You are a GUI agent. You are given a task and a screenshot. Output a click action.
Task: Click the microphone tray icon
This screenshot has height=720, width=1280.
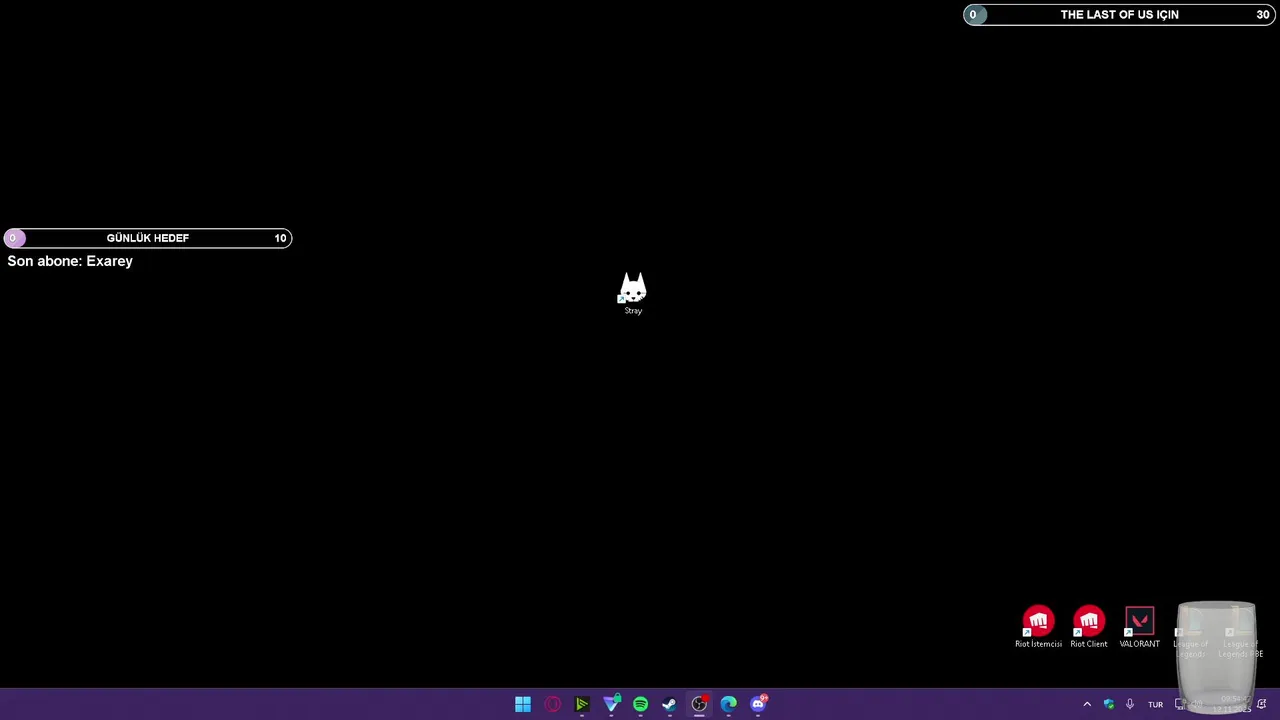(x=1130, y=704)
